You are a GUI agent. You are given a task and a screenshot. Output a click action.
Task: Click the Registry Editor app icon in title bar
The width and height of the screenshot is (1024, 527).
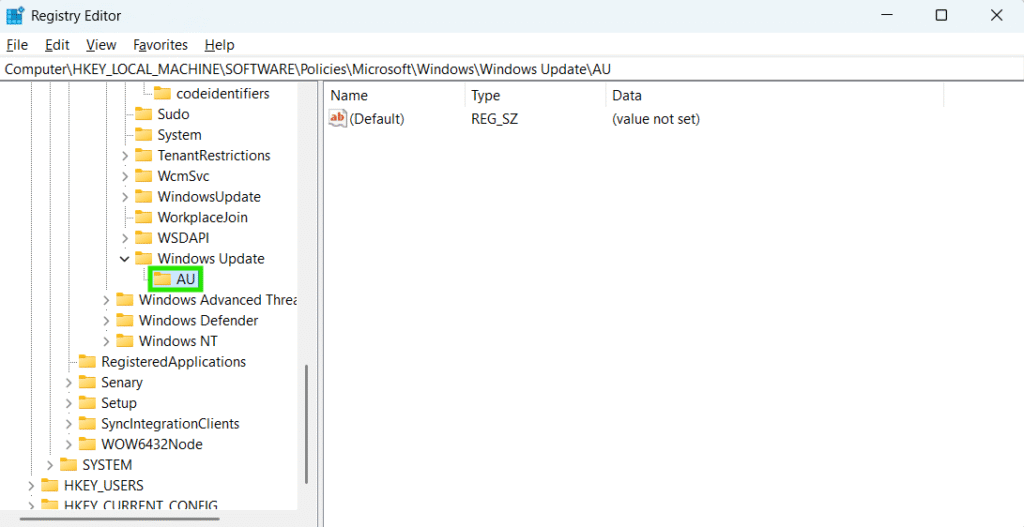(x=16, y=16)
